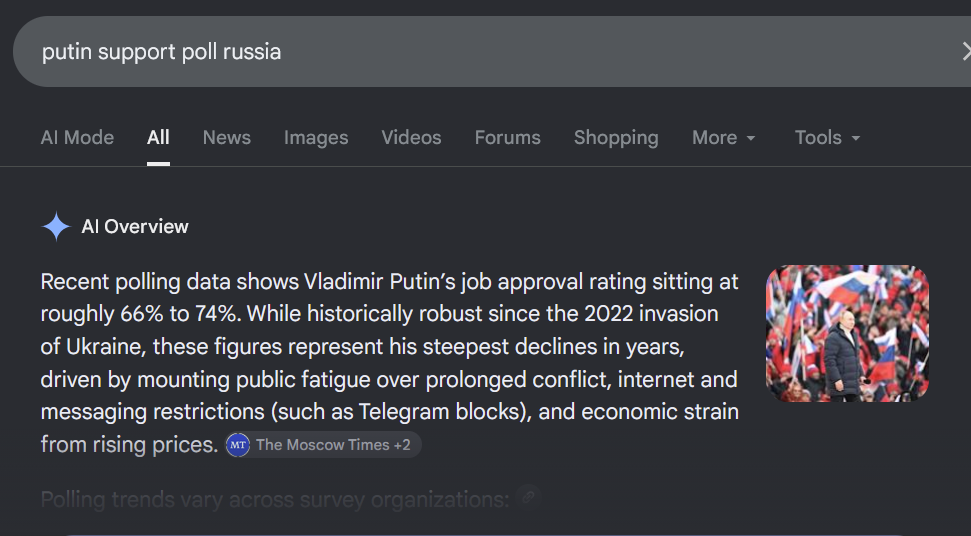The image size is (971, 536).
Task: Open the Forums tab
Action: (508, 137)
